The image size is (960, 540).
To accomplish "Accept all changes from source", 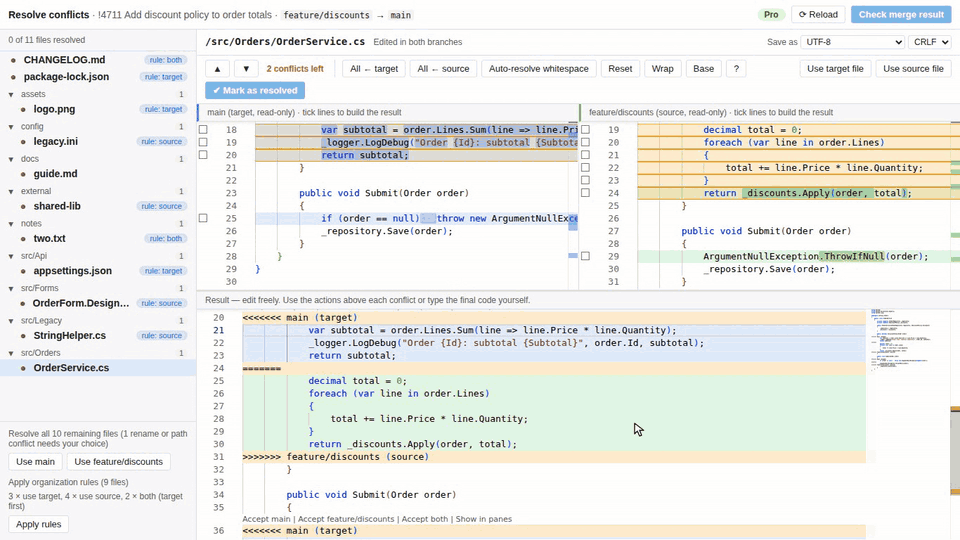I will click(443, 69).
